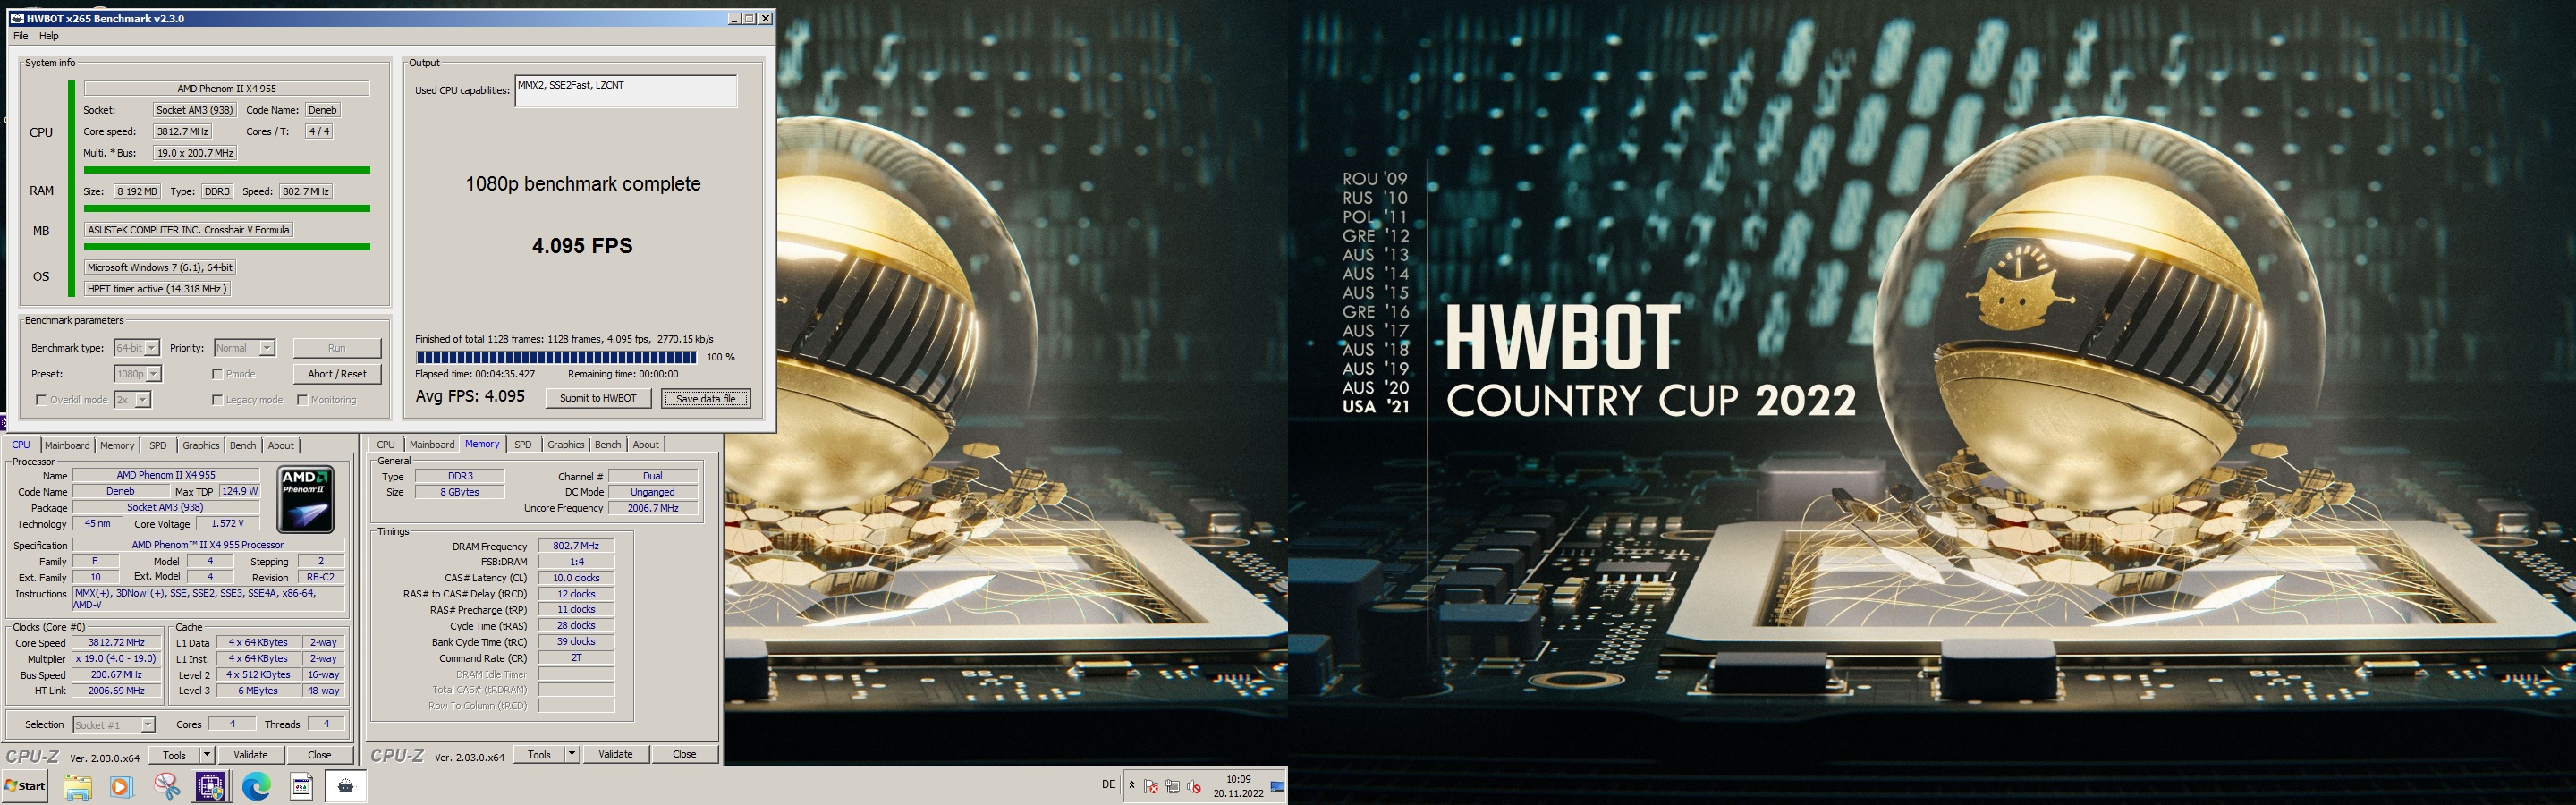Expand Tools dropdown arrow in right CPU-Z
Screen dimensions: 2576x805
tap(572, 755)
